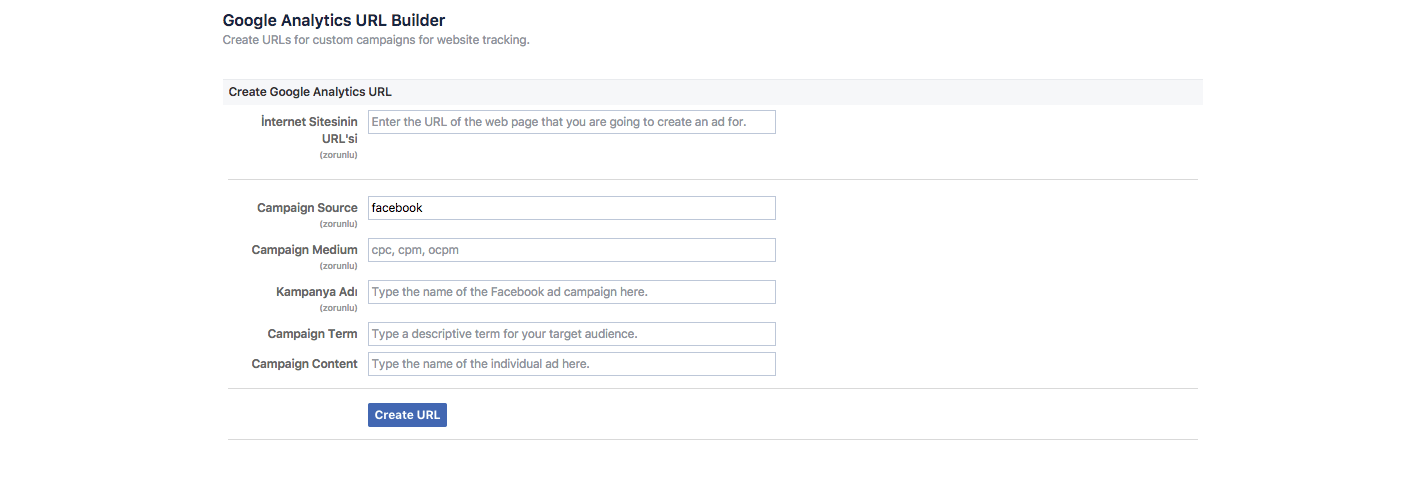Viewport: 1424px width, 478px height.
Task: Click the subtitle about custom campaign URLs
Action: point(376,41)
